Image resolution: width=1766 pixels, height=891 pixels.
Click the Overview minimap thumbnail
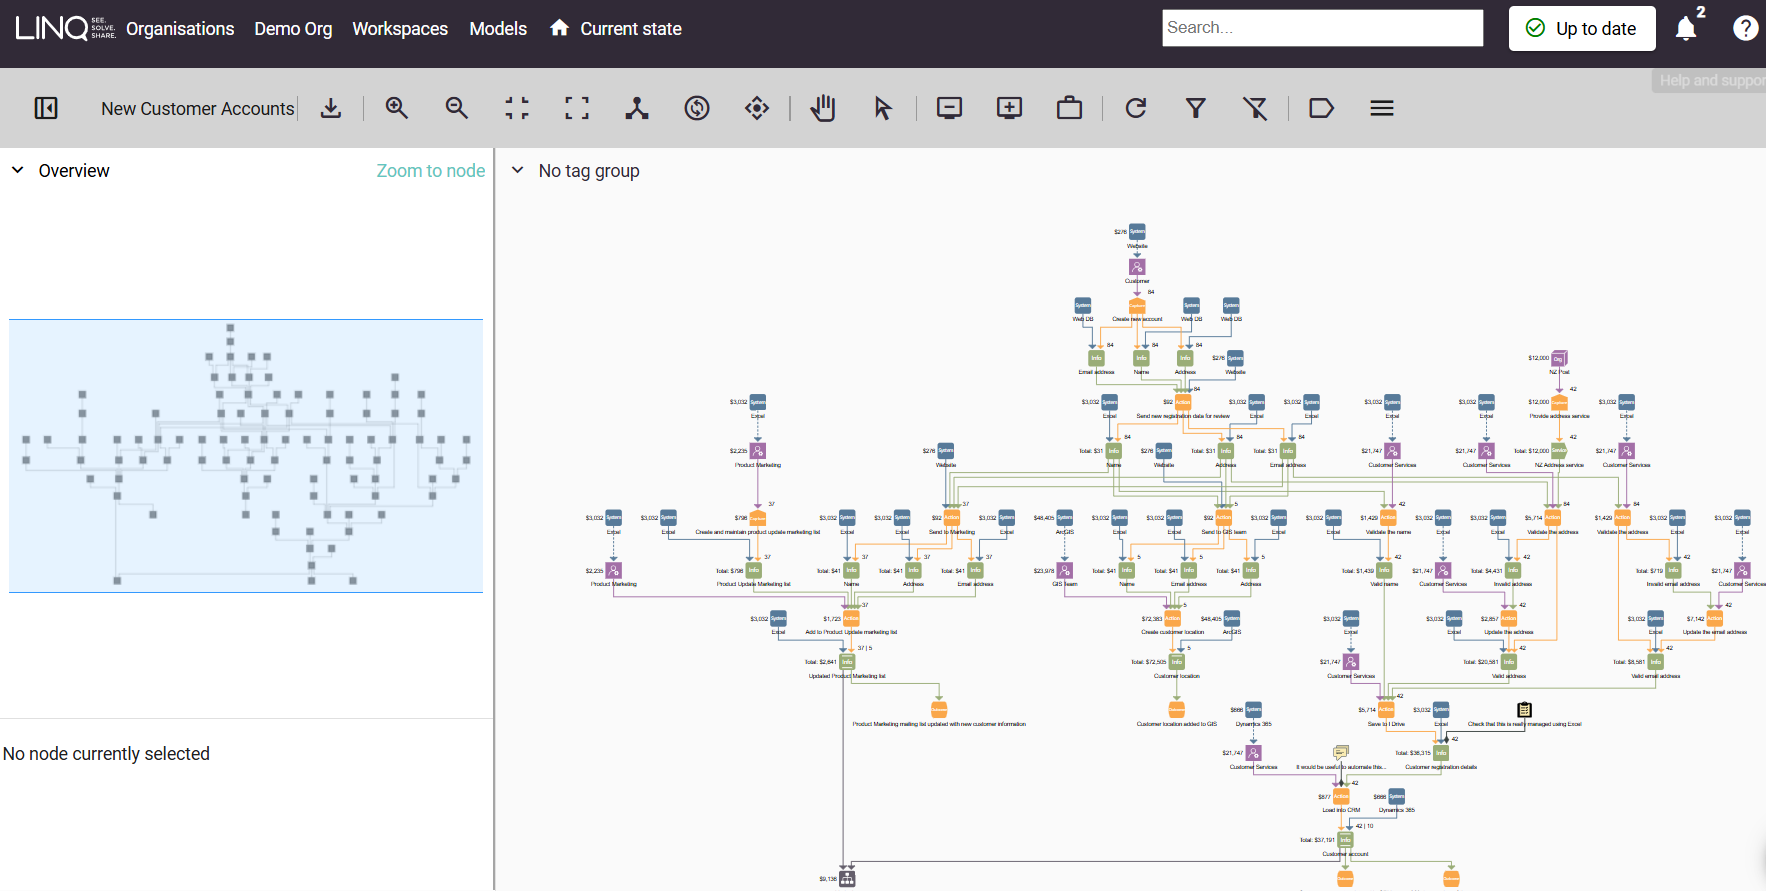click(x=246, y=456)
